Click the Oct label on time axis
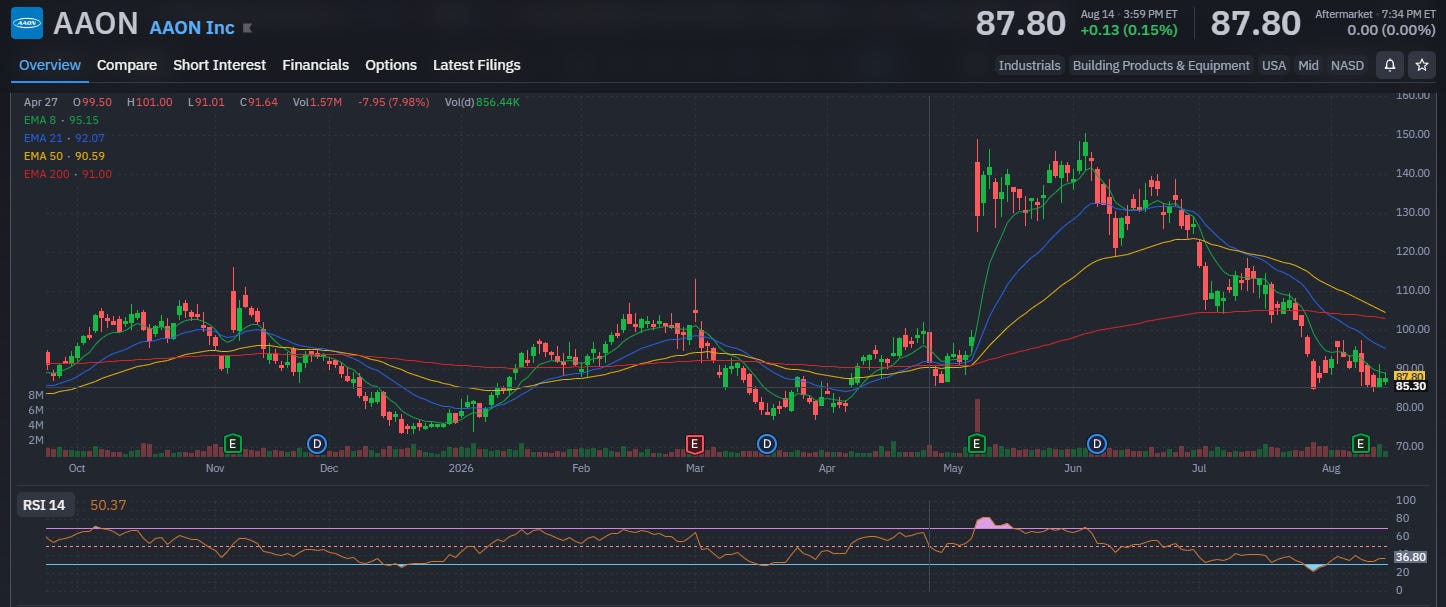 click(76, 468)
